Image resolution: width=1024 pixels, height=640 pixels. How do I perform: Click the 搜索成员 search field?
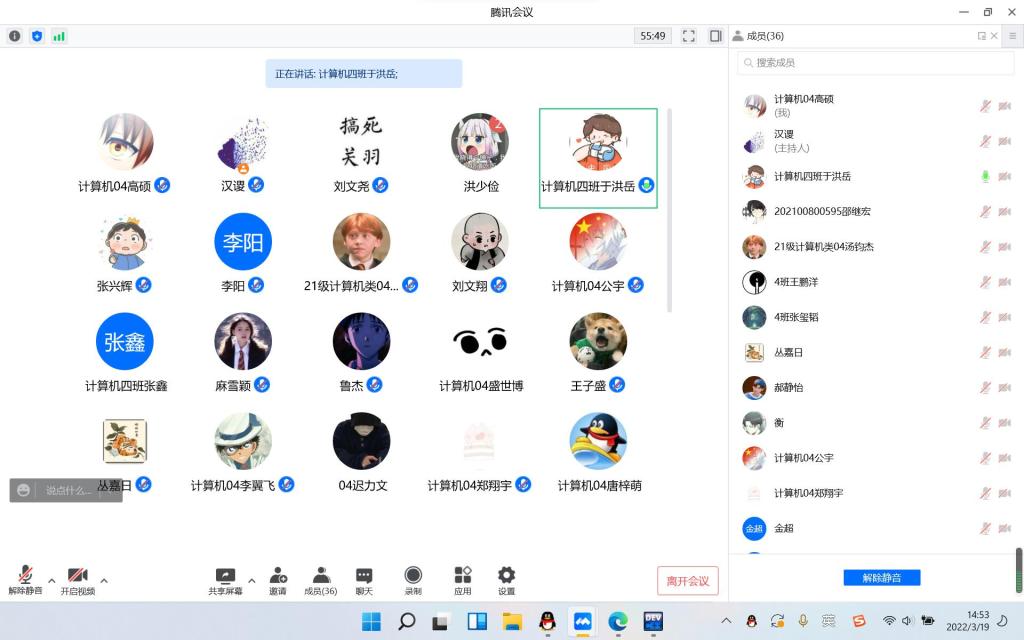point(875,63)
